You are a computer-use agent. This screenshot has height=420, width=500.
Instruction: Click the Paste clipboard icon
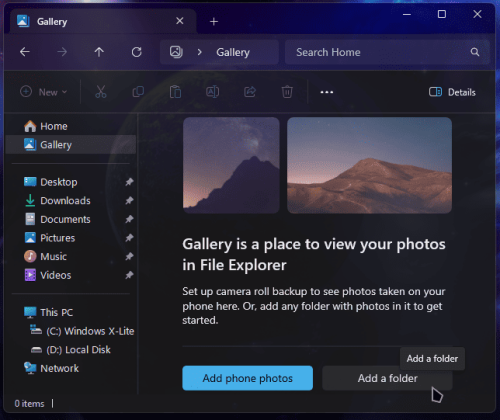click(x=175, y=92)
